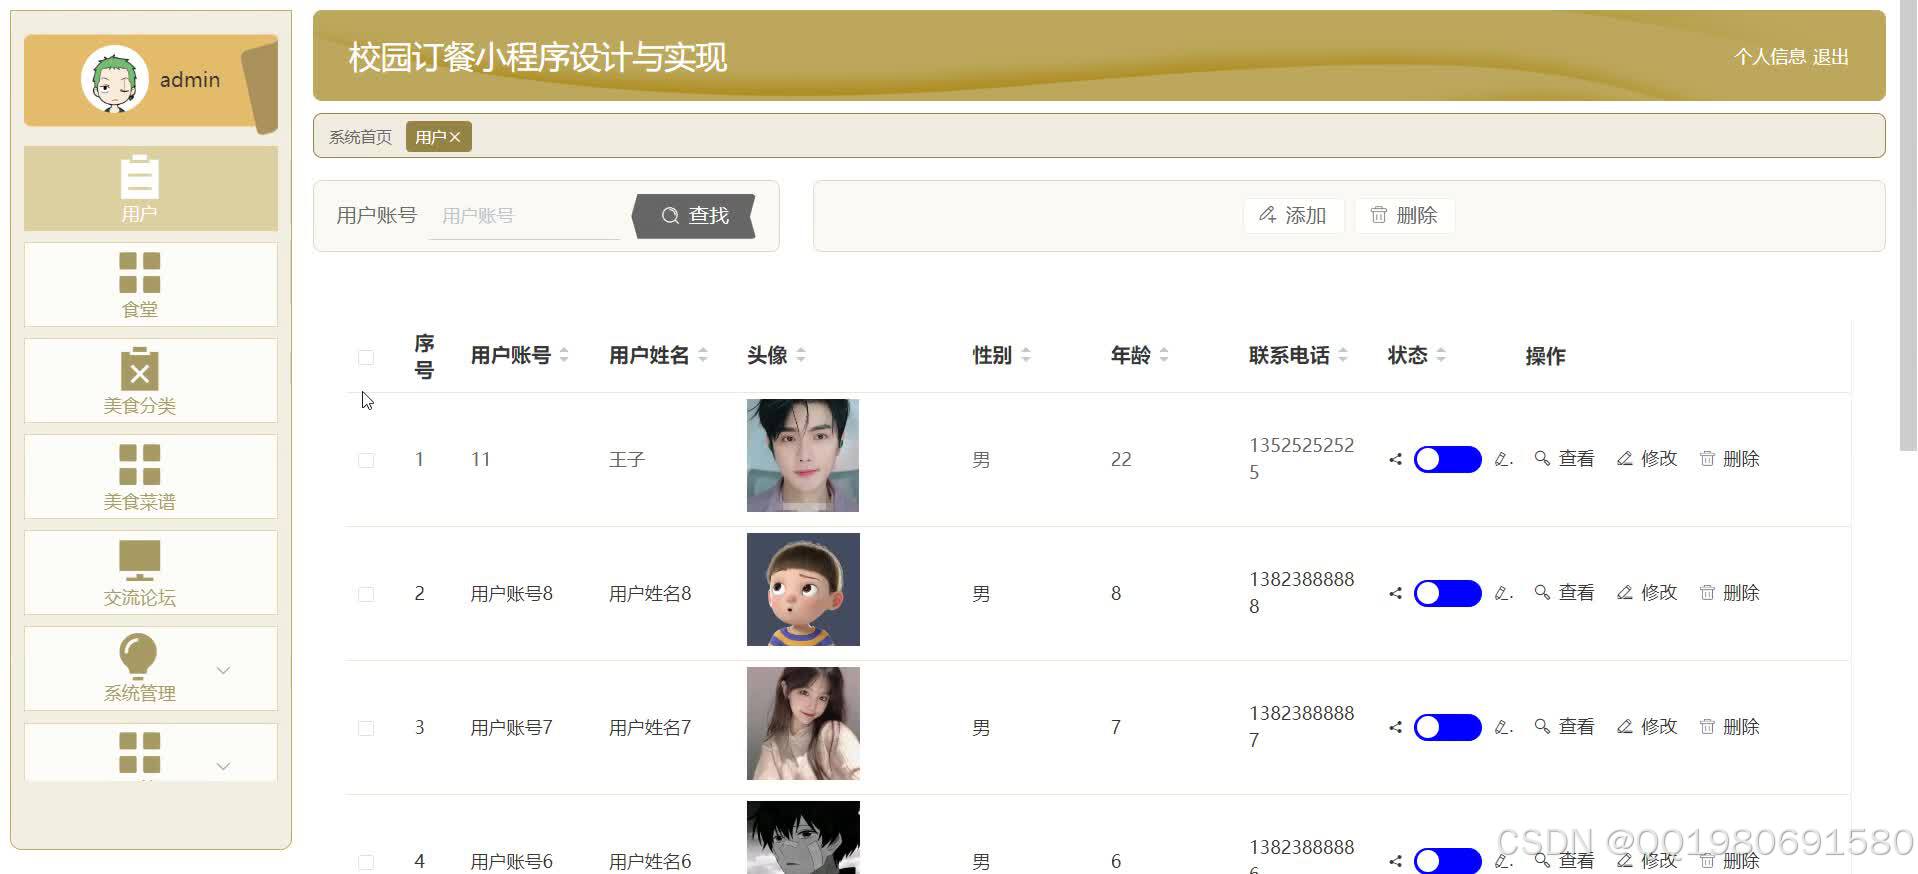Go to 系统首页 breadcrumb tab
1918x874 pixels.
pos(360,137)
